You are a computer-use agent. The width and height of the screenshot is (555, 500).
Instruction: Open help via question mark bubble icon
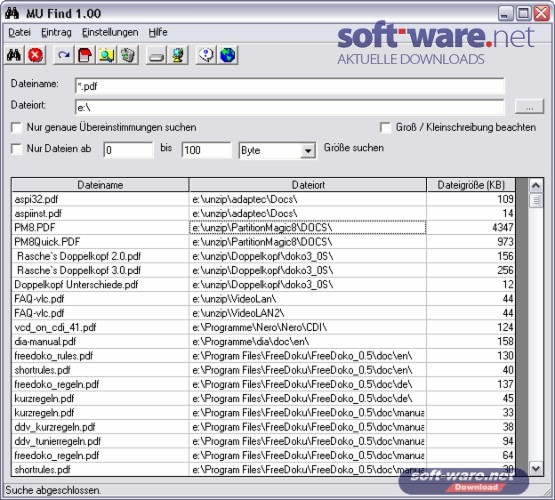pos(206,55)
